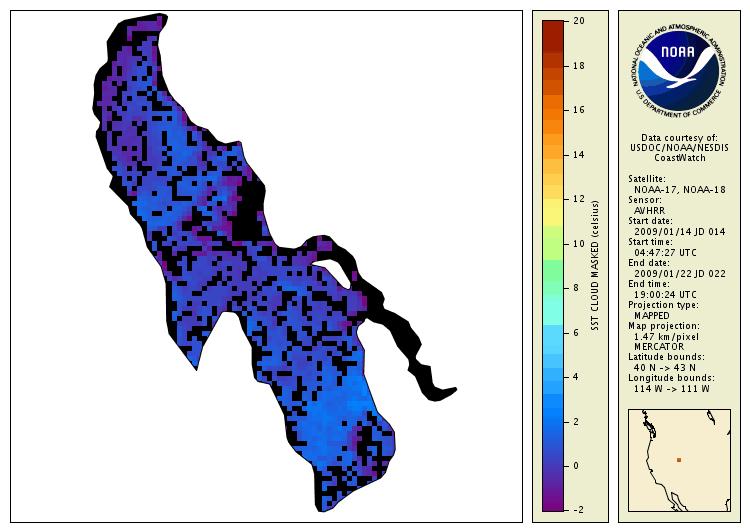Click the 'MAPPED' projection value
This screenshot has width=750, height=532.
click(x=651, y=316)
